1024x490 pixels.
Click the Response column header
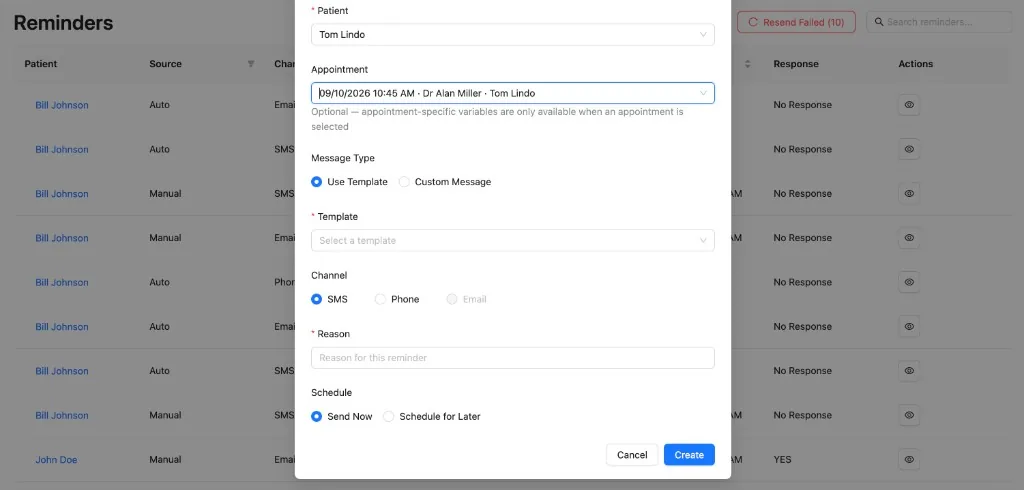[796, 64]
